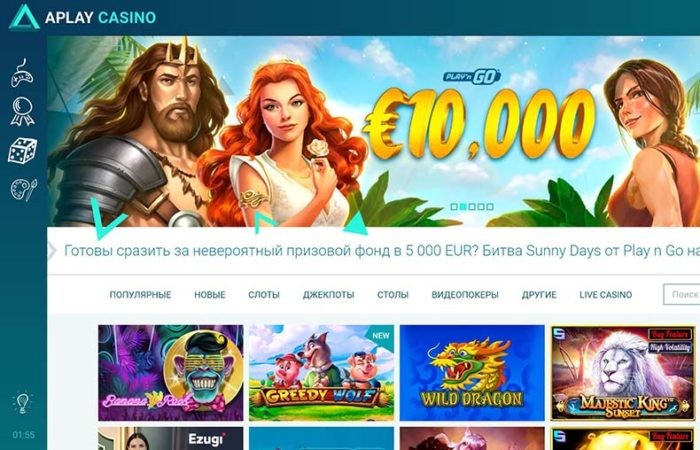Open the LIVE CASINO tab
This screenshot has height=450, width=700.
[x=605, y=295]
